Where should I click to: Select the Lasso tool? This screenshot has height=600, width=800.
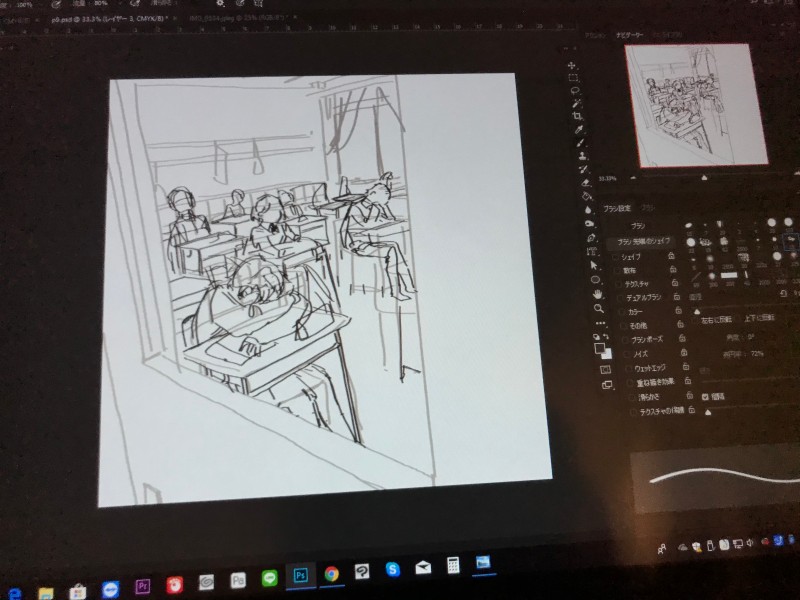575,91
